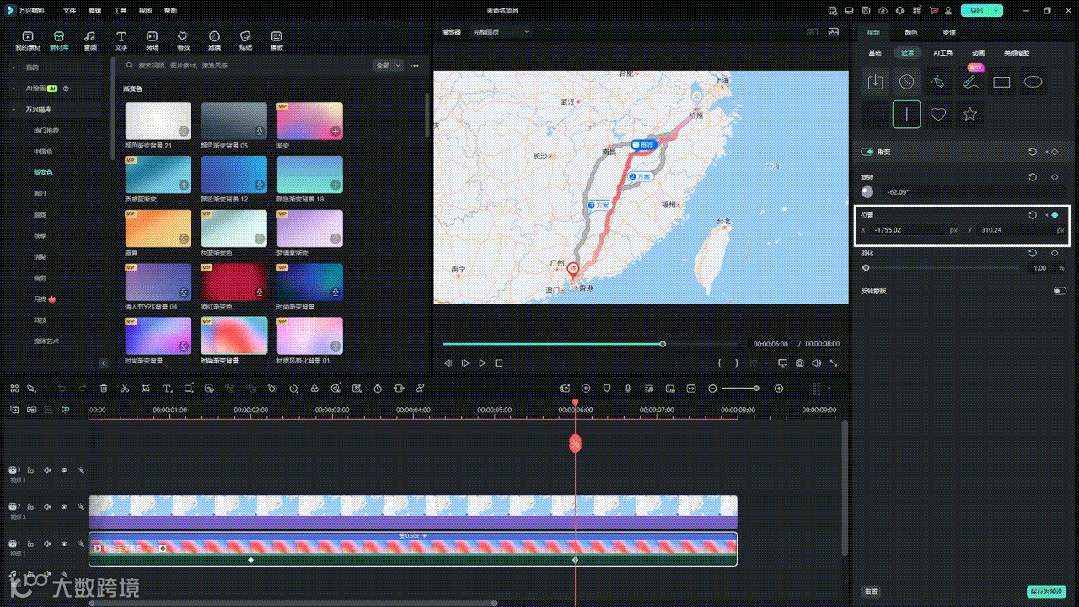Viewport: 1079px width, 607px height.
Task: Click the shopping cart icon in title bar
Action: 934,10
